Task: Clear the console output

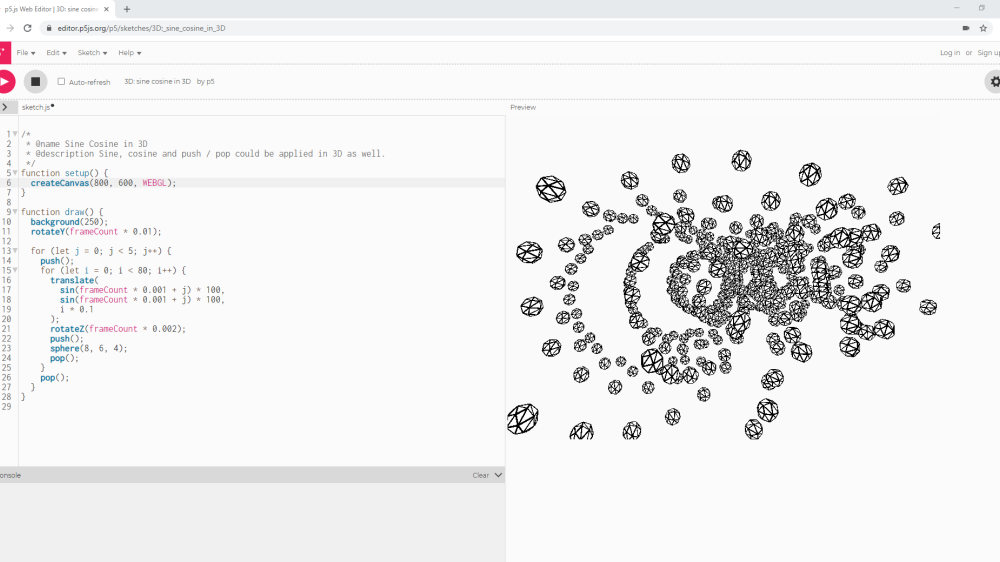Action: (480, 475)
